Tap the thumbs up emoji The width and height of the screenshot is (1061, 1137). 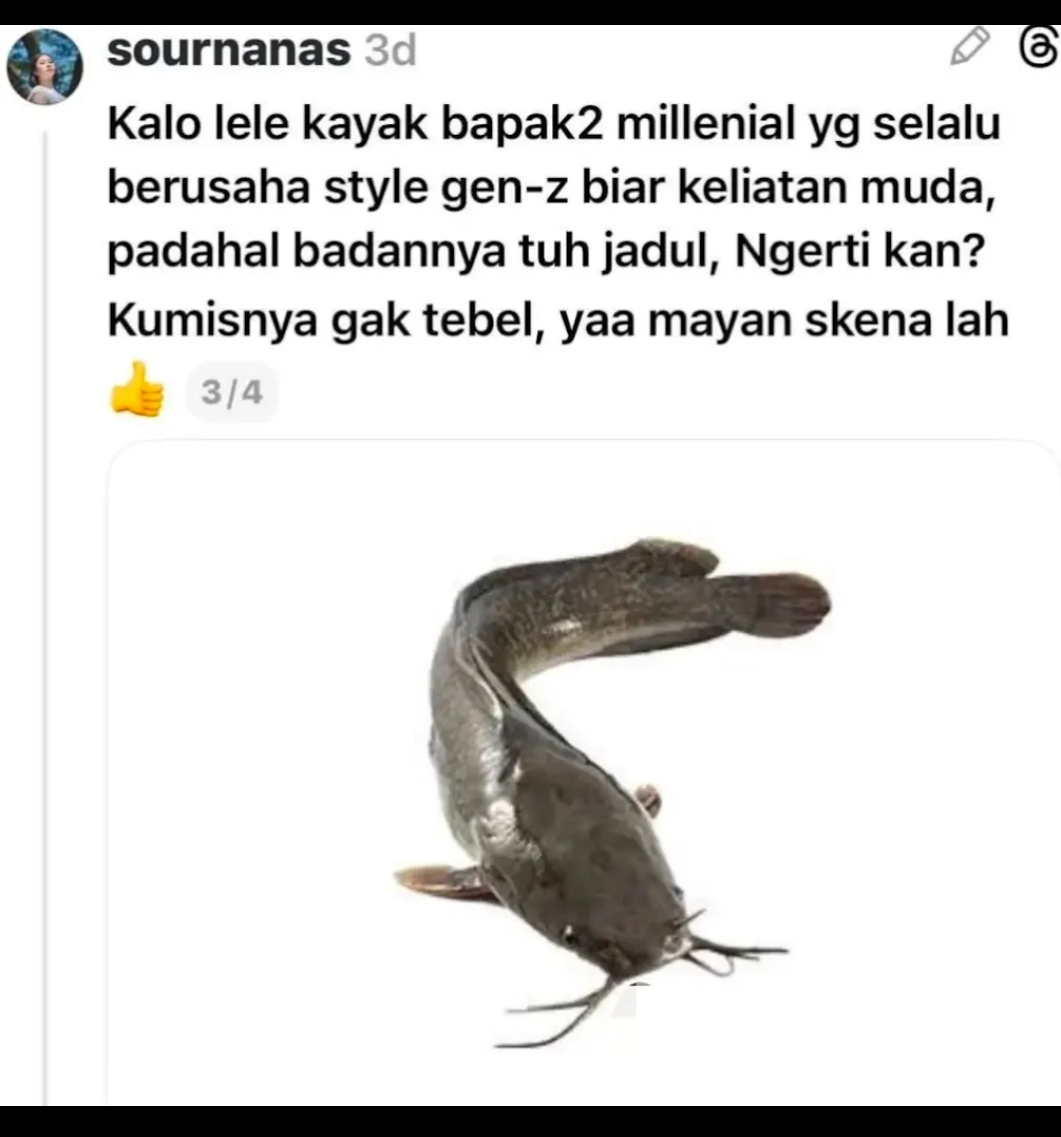click(x=137, y=389)
